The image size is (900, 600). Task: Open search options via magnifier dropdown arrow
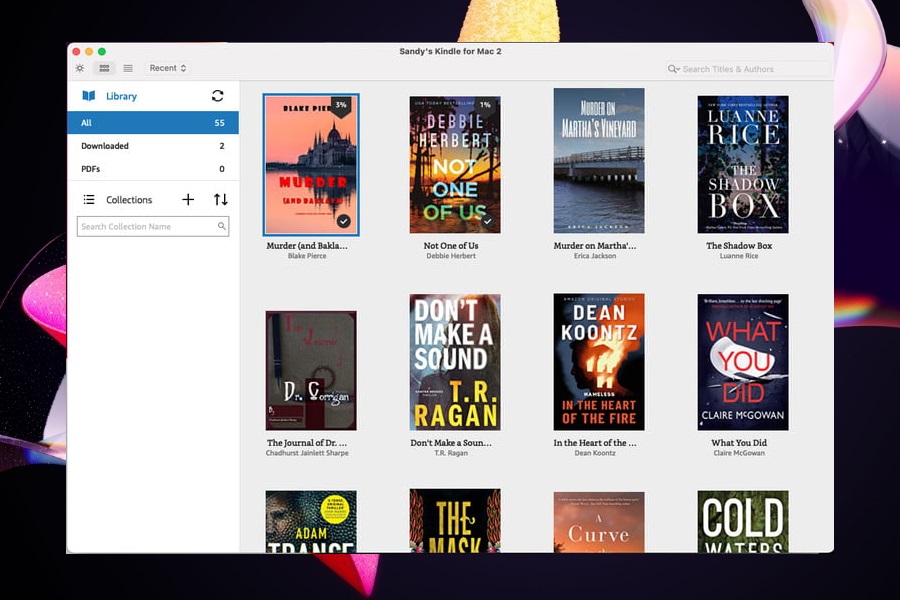[x=679, y=70]
